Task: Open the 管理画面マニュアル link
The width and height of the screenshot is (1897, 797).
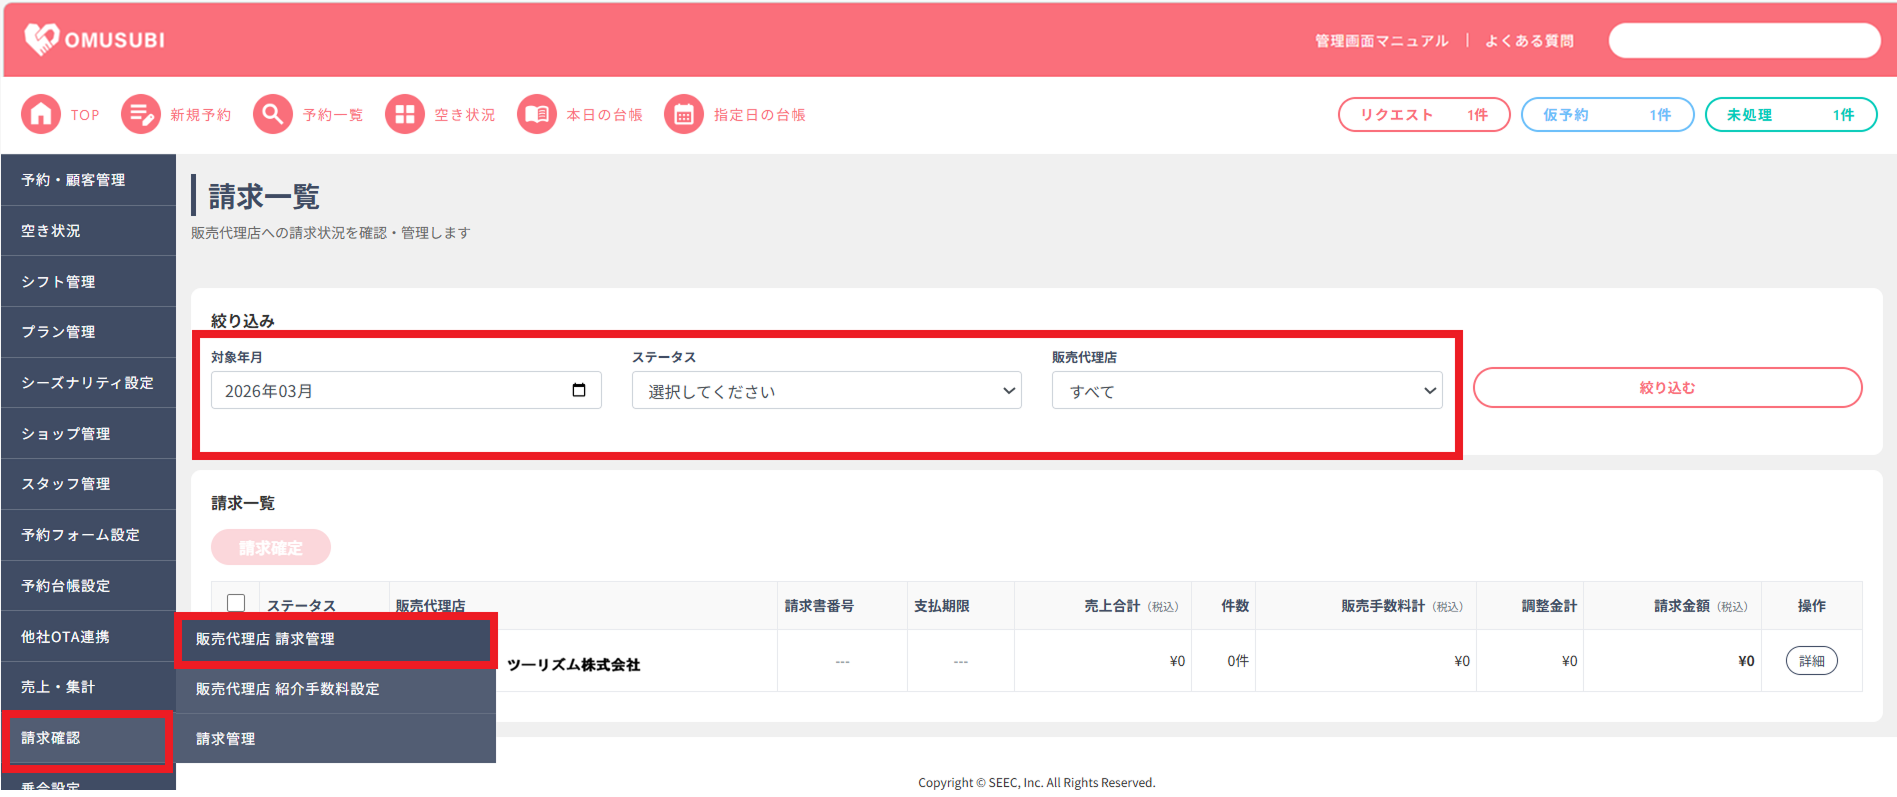Action: point(1381,41)
